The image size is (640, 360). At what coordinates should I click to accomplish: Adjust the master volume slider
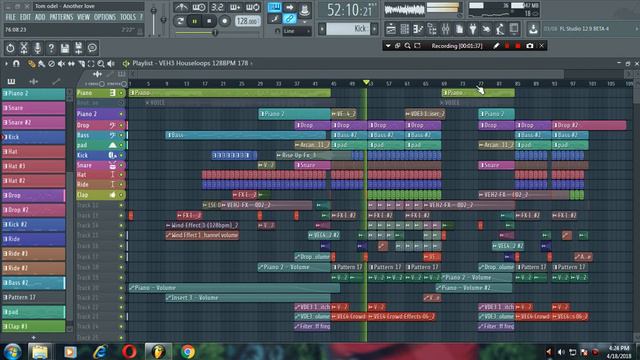point(153,11)
